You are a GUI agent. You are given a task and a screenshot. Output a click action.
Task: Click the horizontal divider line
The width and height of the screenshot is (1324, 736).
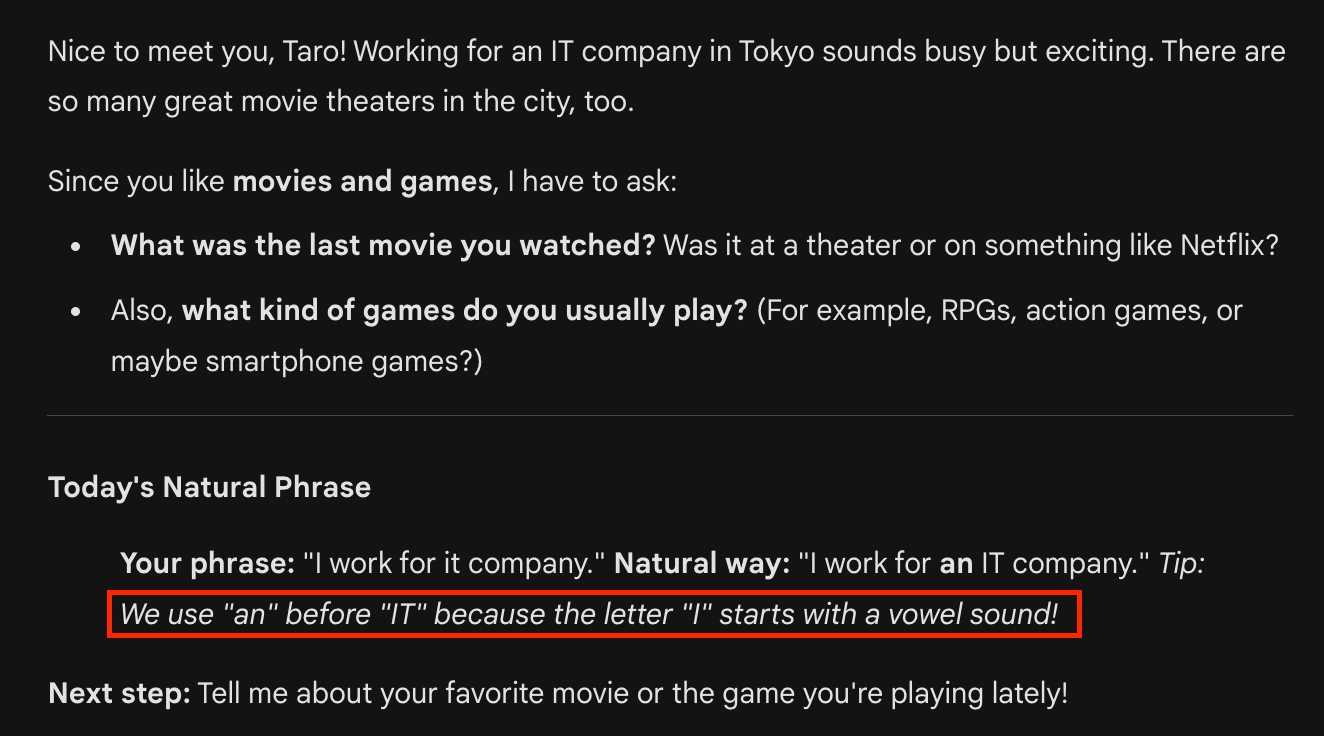point(669,415)
